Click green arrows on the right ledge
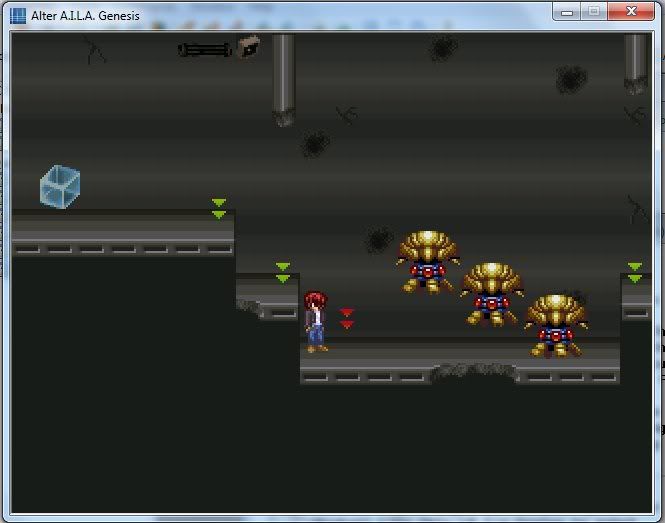Image resolution: width=665 pixels, height=523 pixels. tap(634, 272)
